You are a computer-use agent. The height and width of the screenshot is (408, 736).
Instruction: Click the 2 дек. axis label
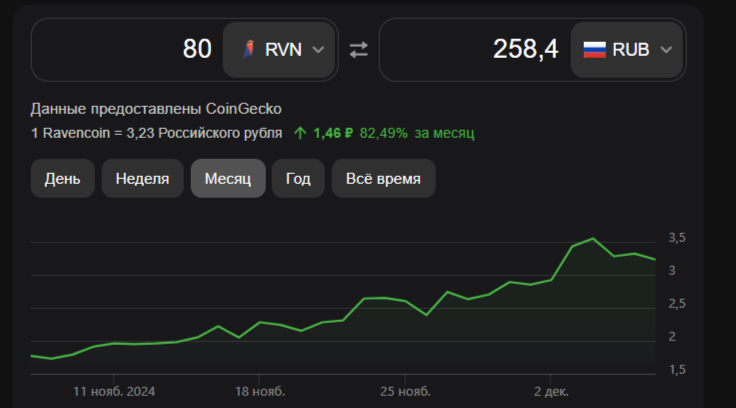click(x=551, y=392)
